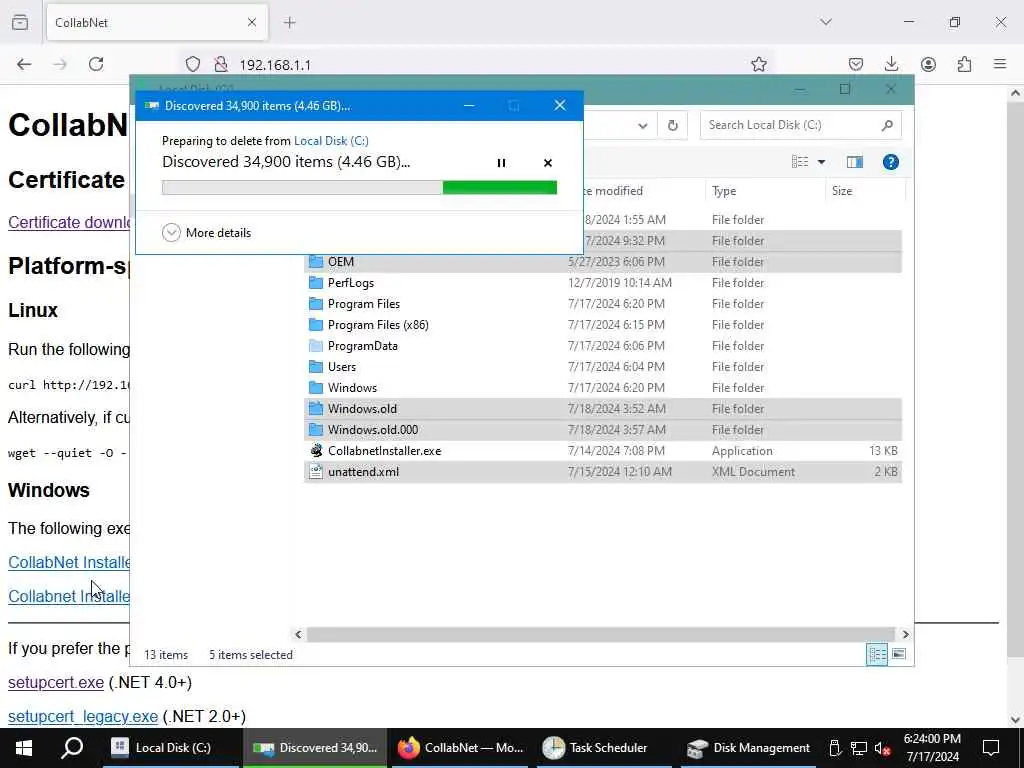Click the muted volume tray icon

pos(882,748)
